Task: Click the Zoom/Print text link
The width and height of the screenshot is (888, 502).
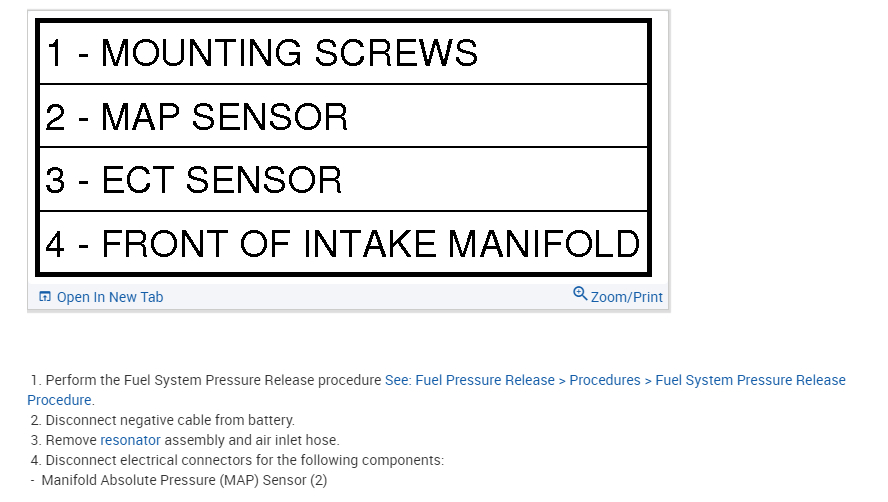Action: tap(626, 297)
